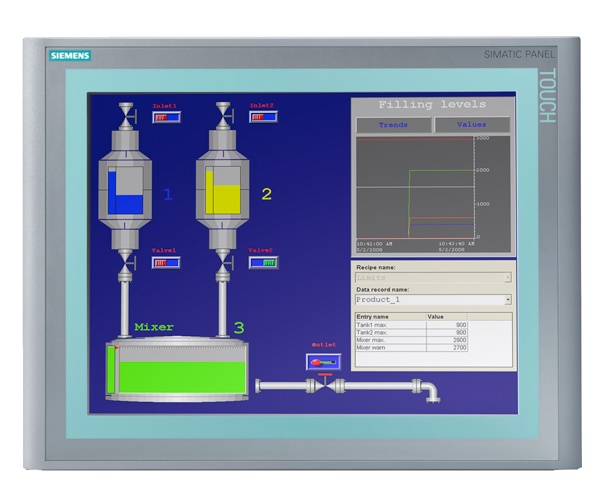
Task: Click the Mixer warn entry row
Action: [x=411, y=347]
